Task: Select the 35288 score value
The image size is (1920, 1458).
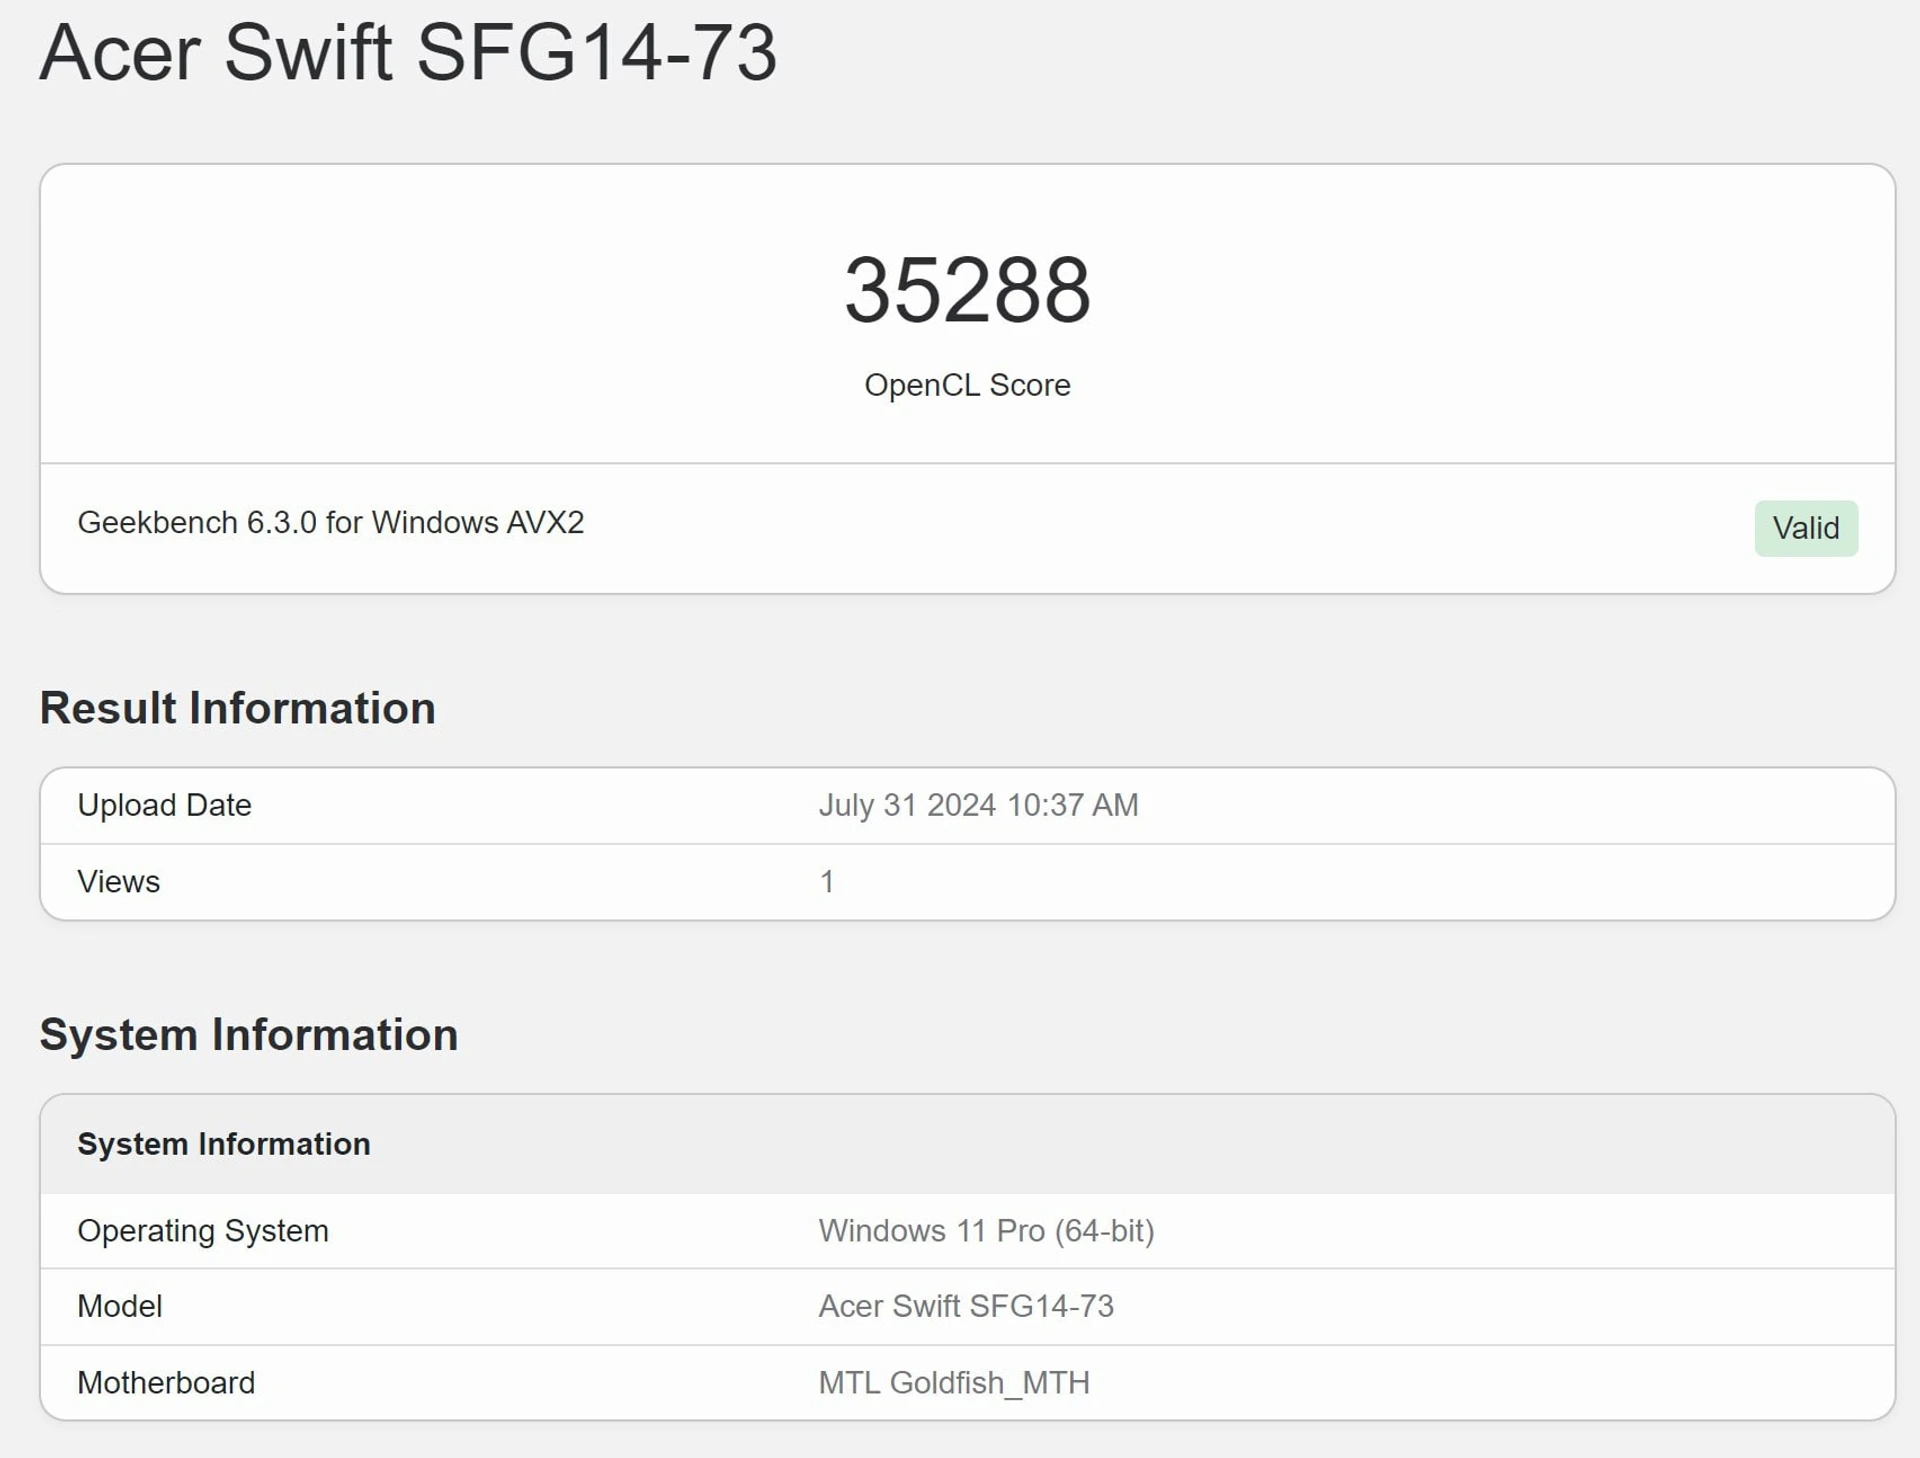Action: (x=967, y=290)
